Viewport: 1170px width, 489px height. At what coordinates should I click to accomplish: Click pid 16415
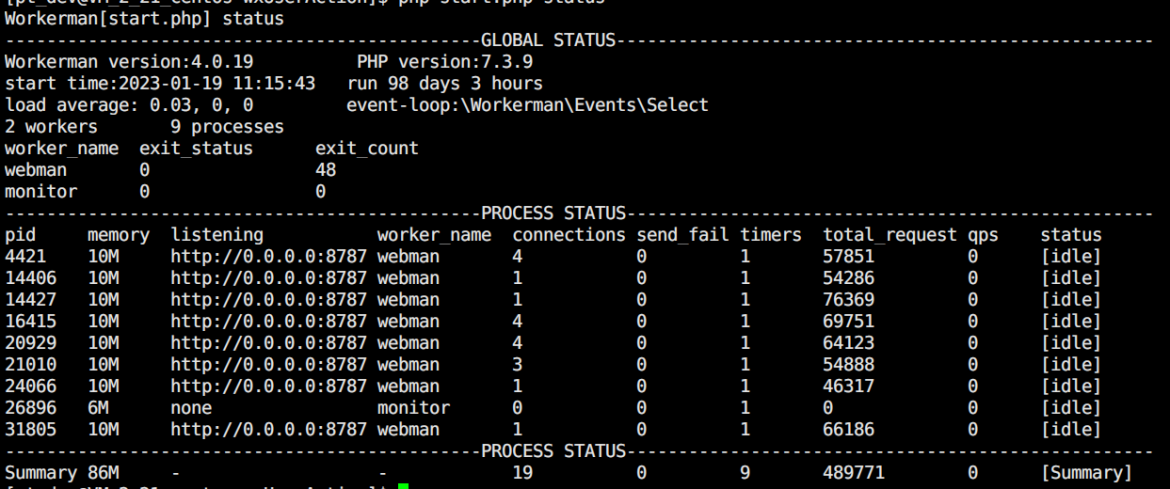pyautogui.click(x=31, y=322)
